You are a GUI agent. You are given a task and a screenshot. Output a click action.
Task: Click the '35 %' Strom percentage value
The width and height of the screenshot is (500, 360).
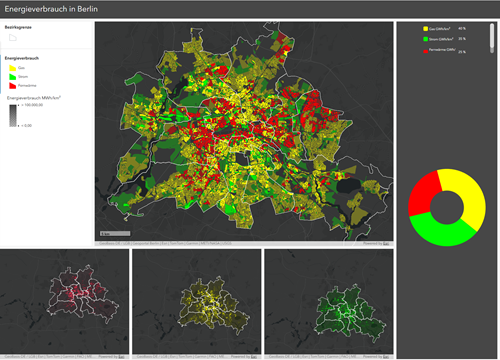(x=462, y=39)
